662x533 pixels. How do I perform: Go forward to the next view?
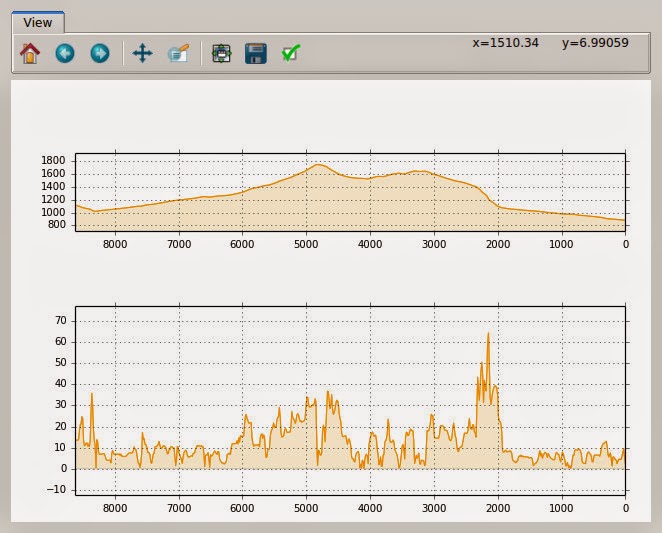pyautogui.click(x=100, y=54)
